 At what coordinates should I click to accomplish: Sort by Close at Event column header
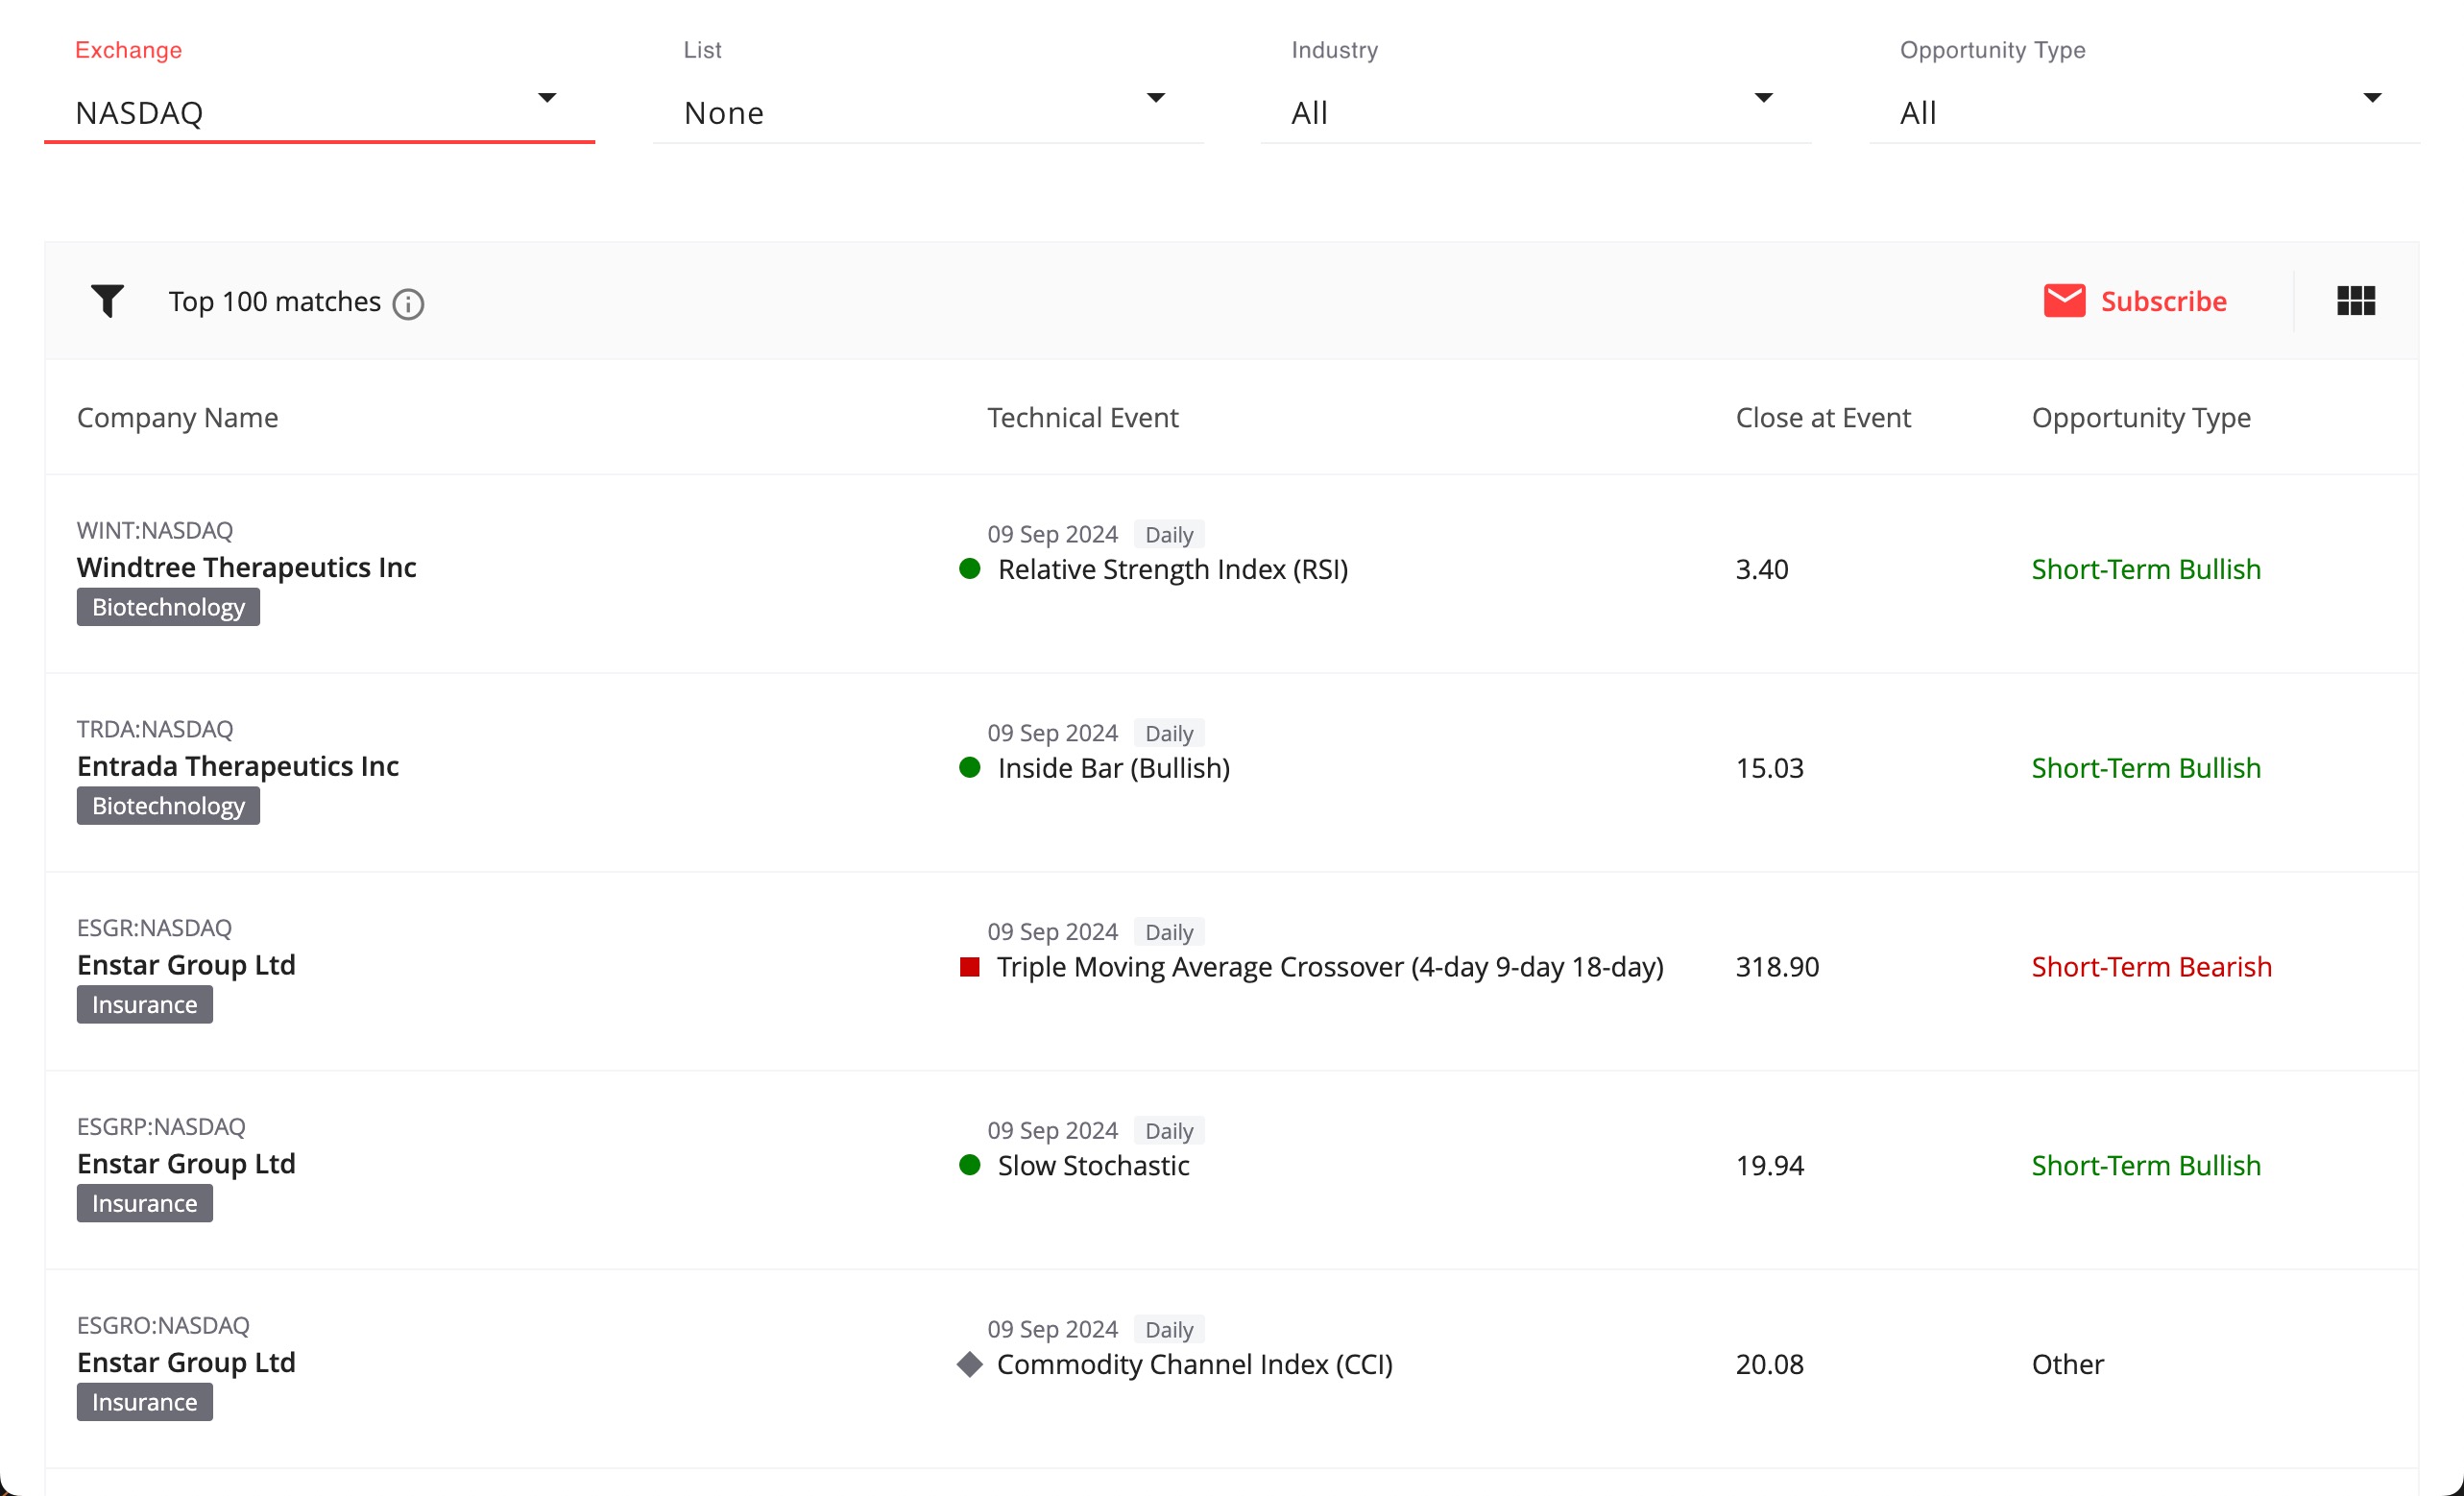point(1823,418)
